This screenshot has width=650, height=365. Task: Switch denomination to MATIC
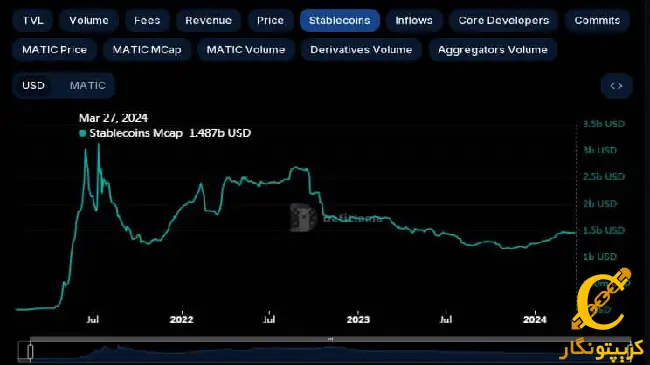coord(87,85)
